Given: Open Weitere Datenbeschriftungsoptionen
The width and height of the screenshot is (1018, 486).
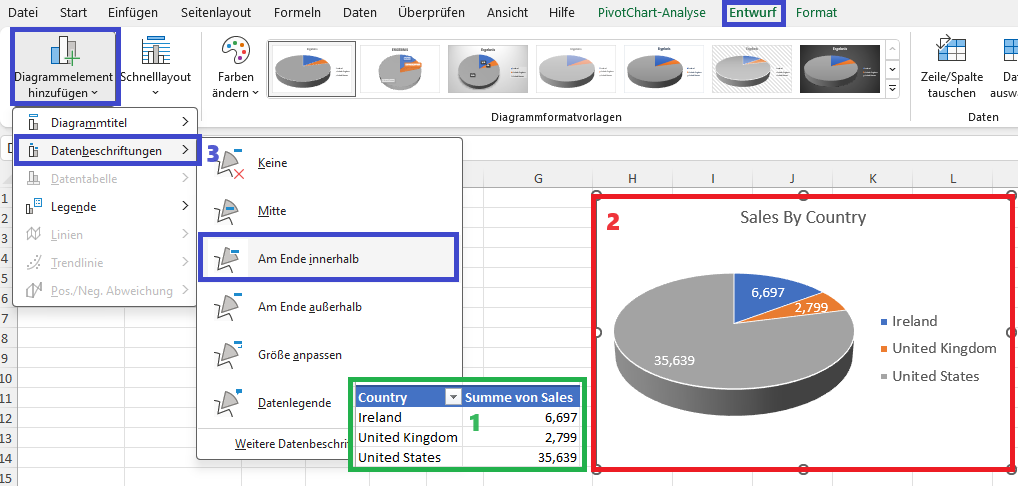Looking at the screenshot, I should pyautogui.click(x=292, y=444).
